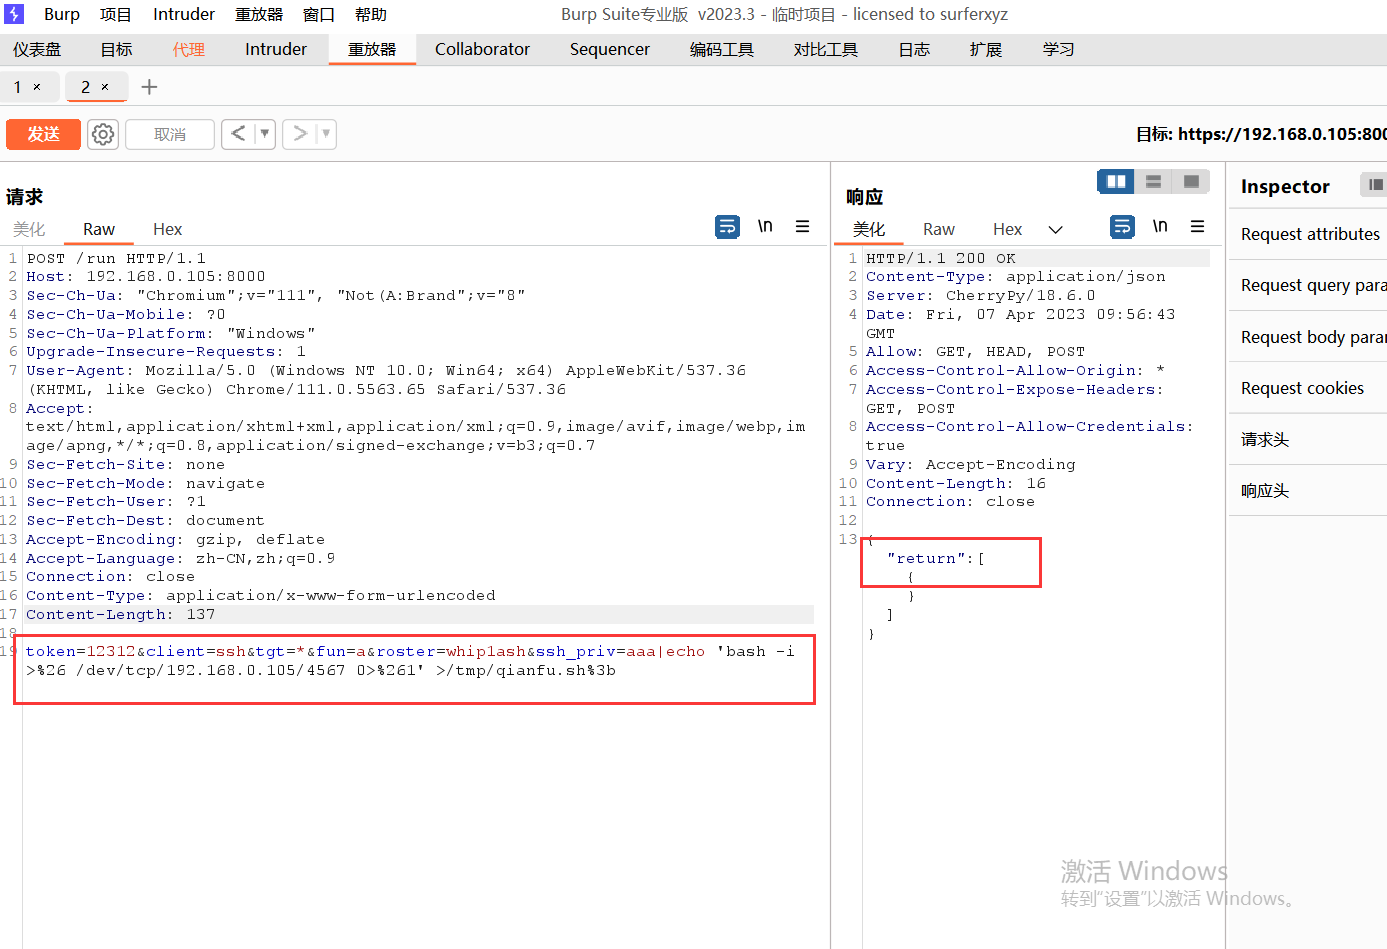Switch to the 扩展 tab
Viewport: 1387px width, 949px height.
(986, 49)
